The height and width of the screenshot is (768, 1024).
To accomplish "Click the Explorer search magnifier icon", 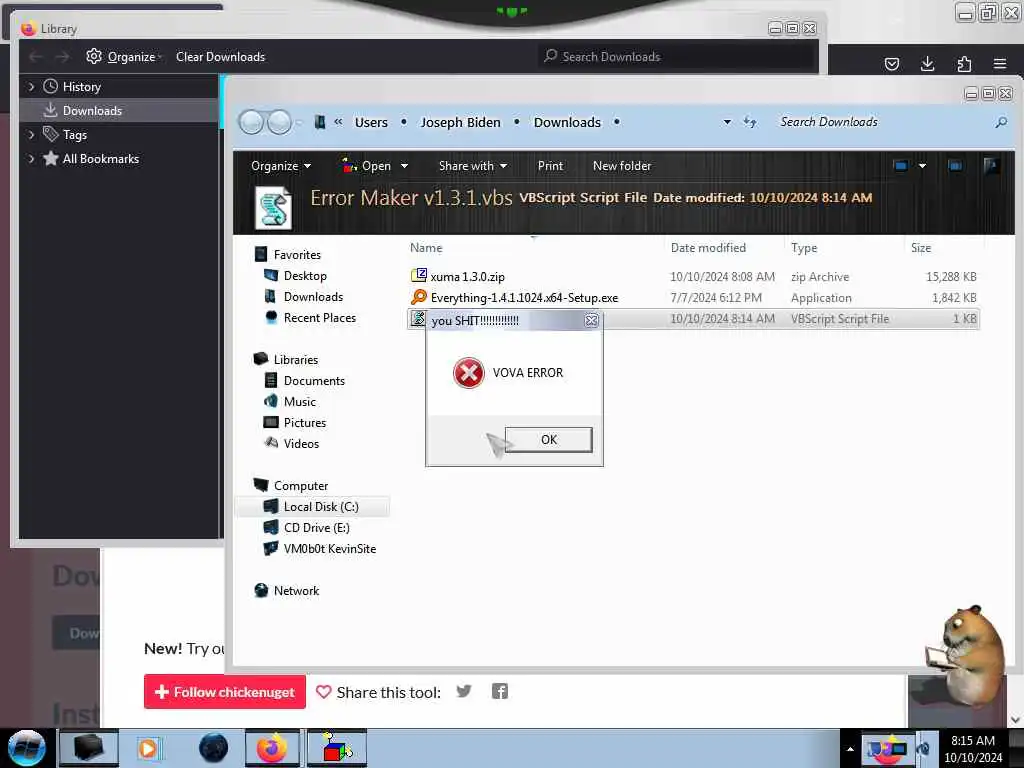I will (x=1000, y=122).
